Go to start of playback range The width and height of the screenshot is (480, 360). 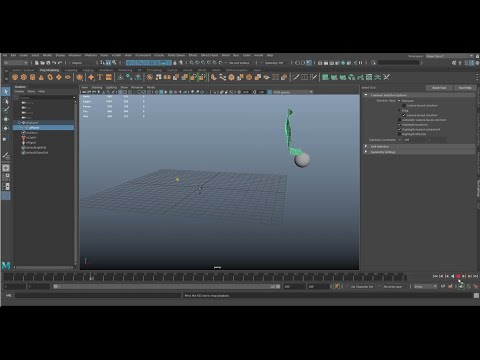click(x=435, y=276)
